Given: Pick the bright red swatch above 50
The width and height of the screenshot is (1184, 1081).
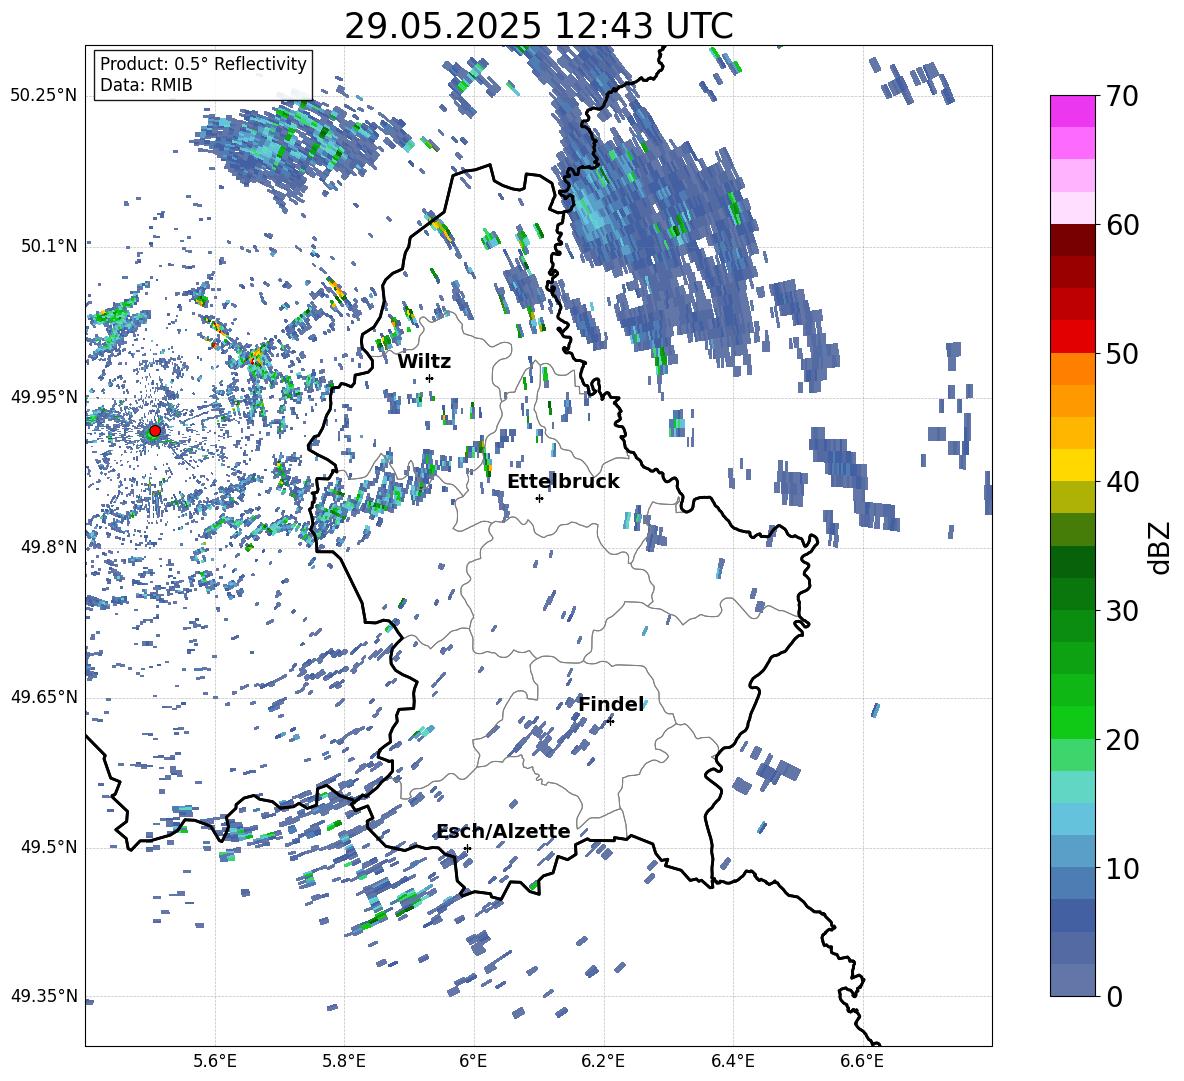Looking at the screenshot, I should (1072, 336).
